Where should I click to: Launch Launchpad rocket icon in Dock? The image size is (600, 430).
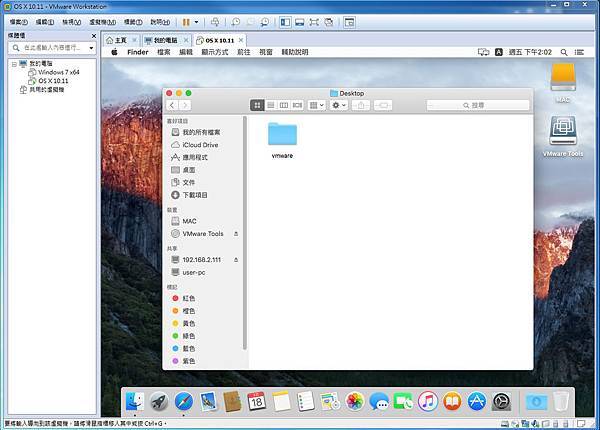159,402
